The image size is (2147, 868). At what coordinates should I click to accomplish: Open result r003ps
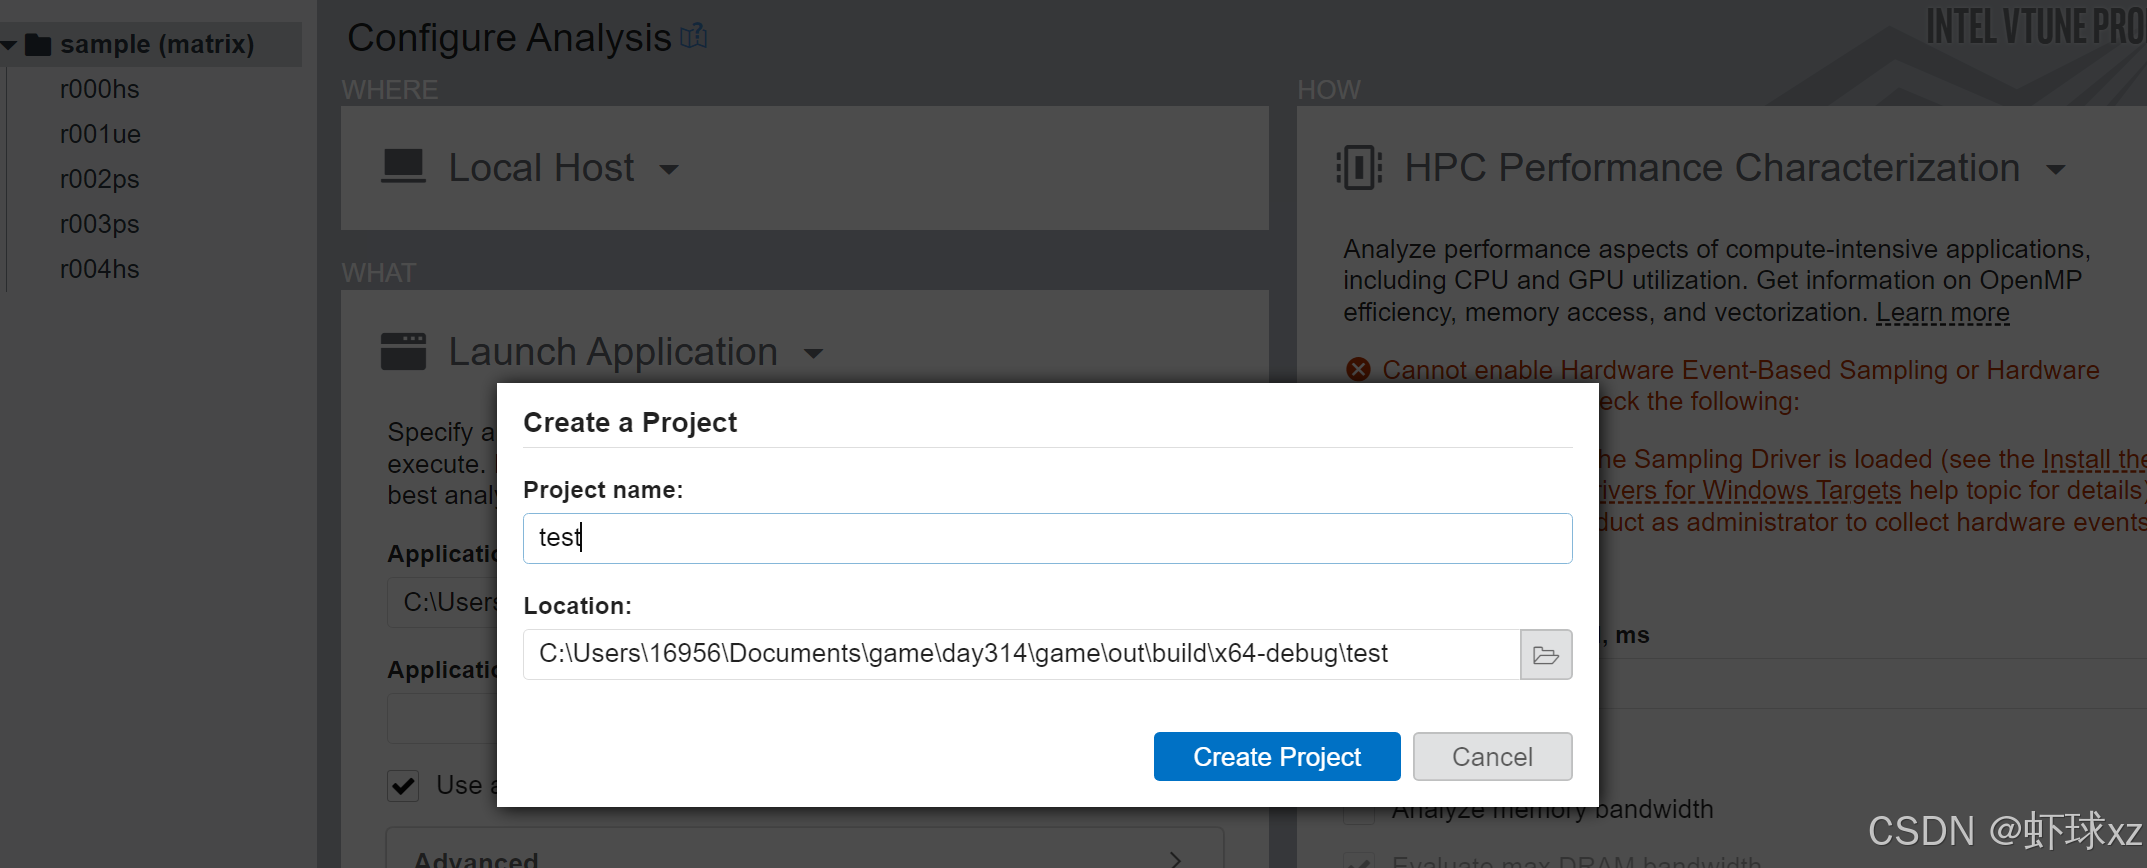pyautogui.click(x=99, y=224)
